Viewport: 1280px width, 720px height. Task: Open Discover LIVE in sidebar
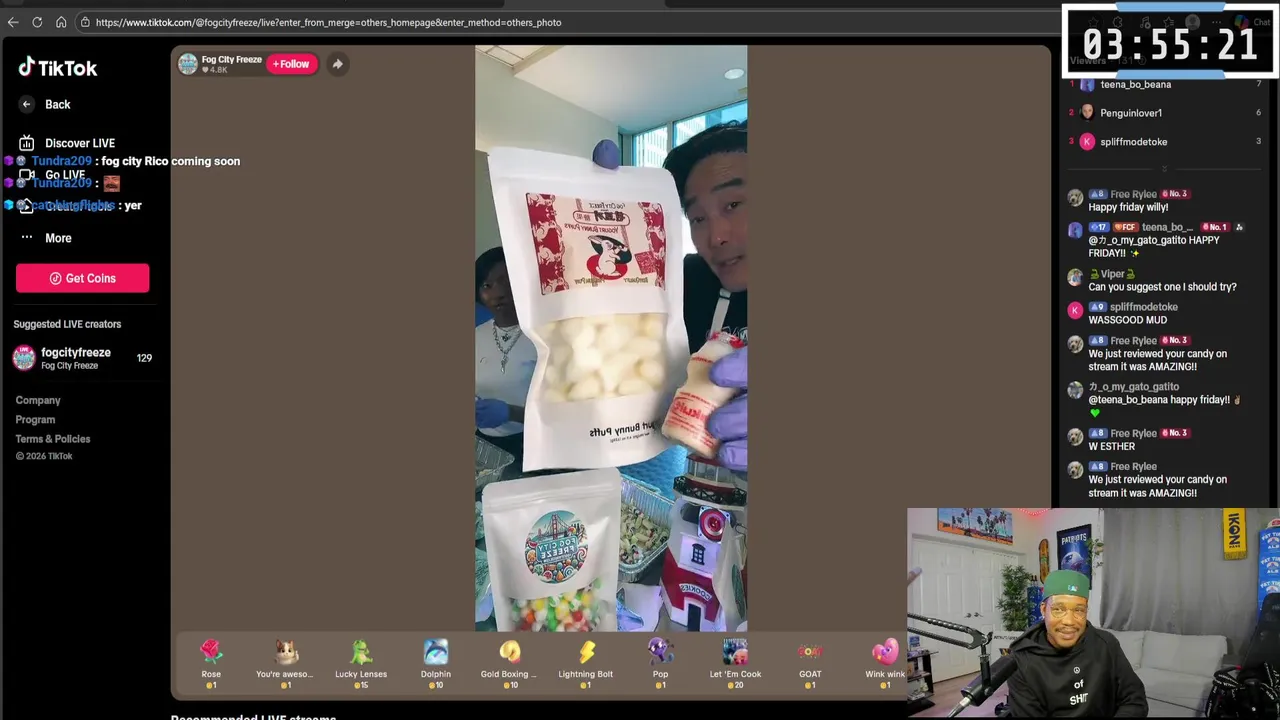tap(67, 143)
